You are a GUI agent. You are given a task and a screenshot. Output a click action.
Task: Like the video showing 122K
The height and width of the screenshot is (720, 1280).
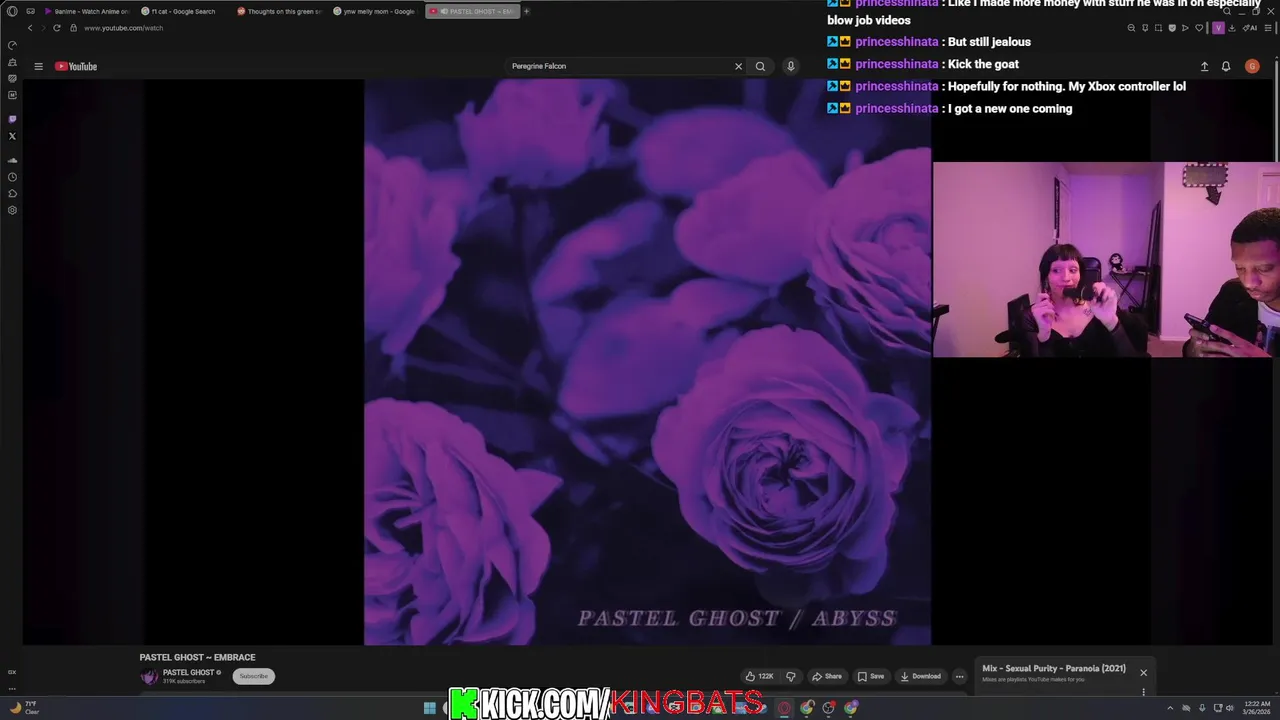click(x=760, y=676)
